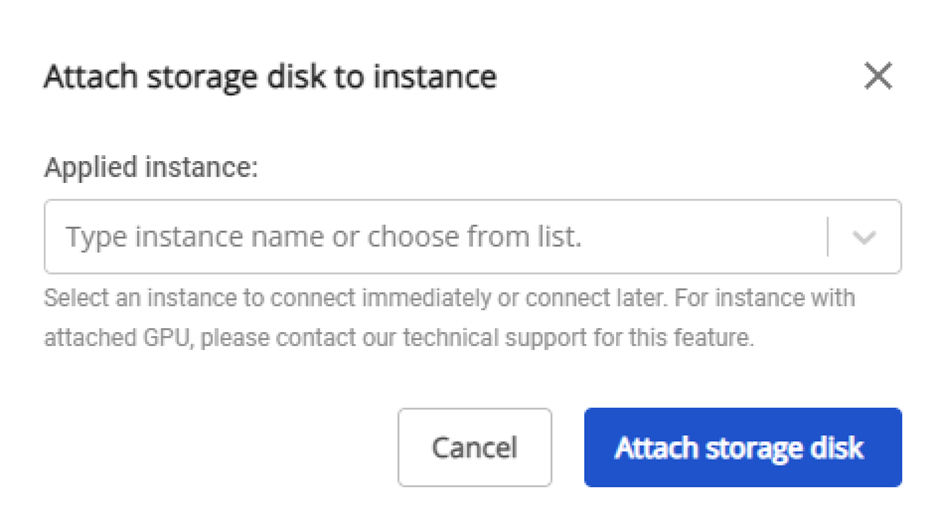Click the down-arrow icon in instance field
This screenshot has width=940, height=525.
(x=864, y=238)
